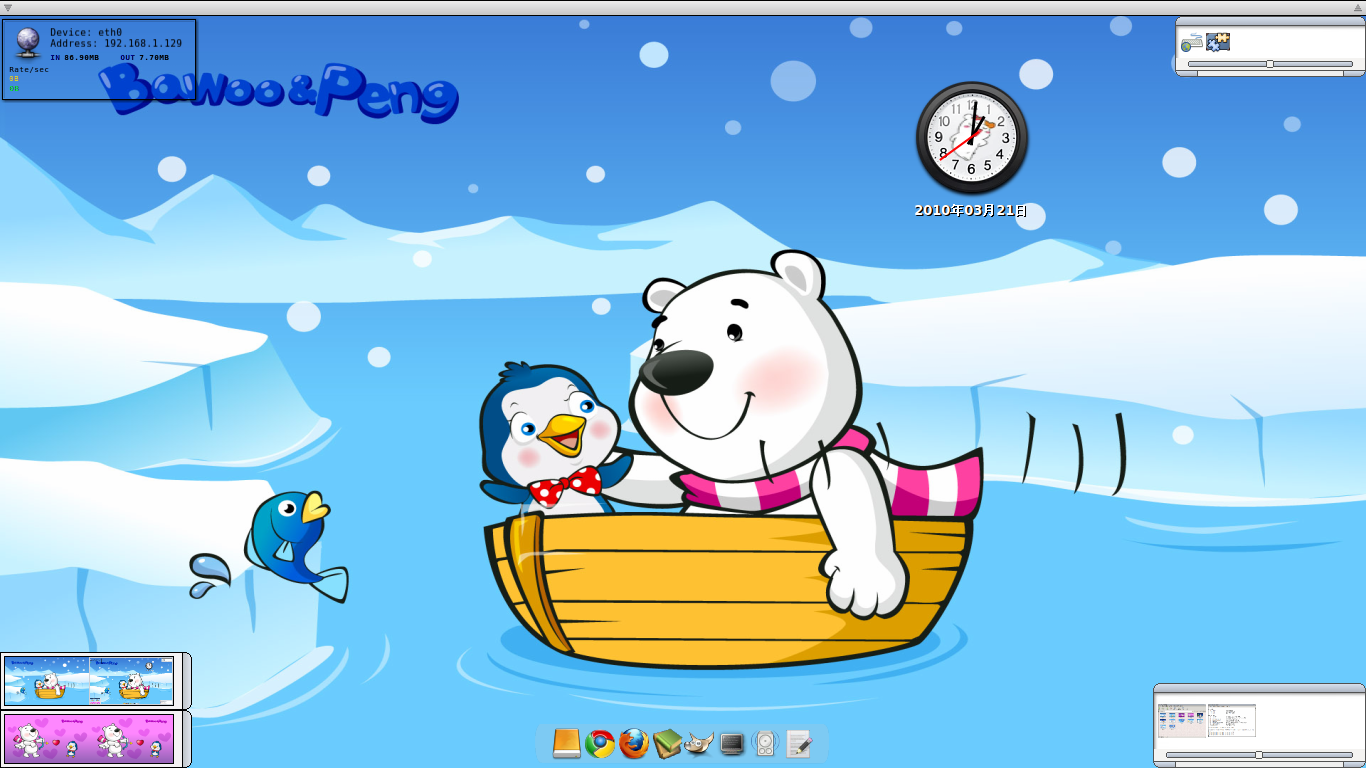Click the IN 86.90MB traffic value
Screen dimensions: 1366x768
pyautogui.click(x=75, y=57)
